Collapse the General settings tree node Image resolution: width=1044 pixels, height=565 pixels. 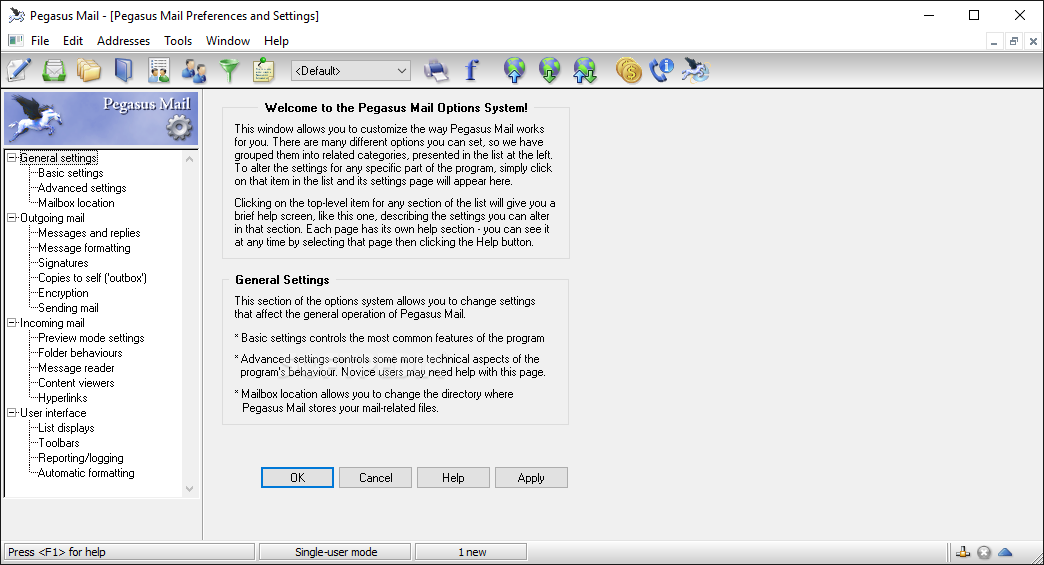pyautogui.click(x=11, y=158)
